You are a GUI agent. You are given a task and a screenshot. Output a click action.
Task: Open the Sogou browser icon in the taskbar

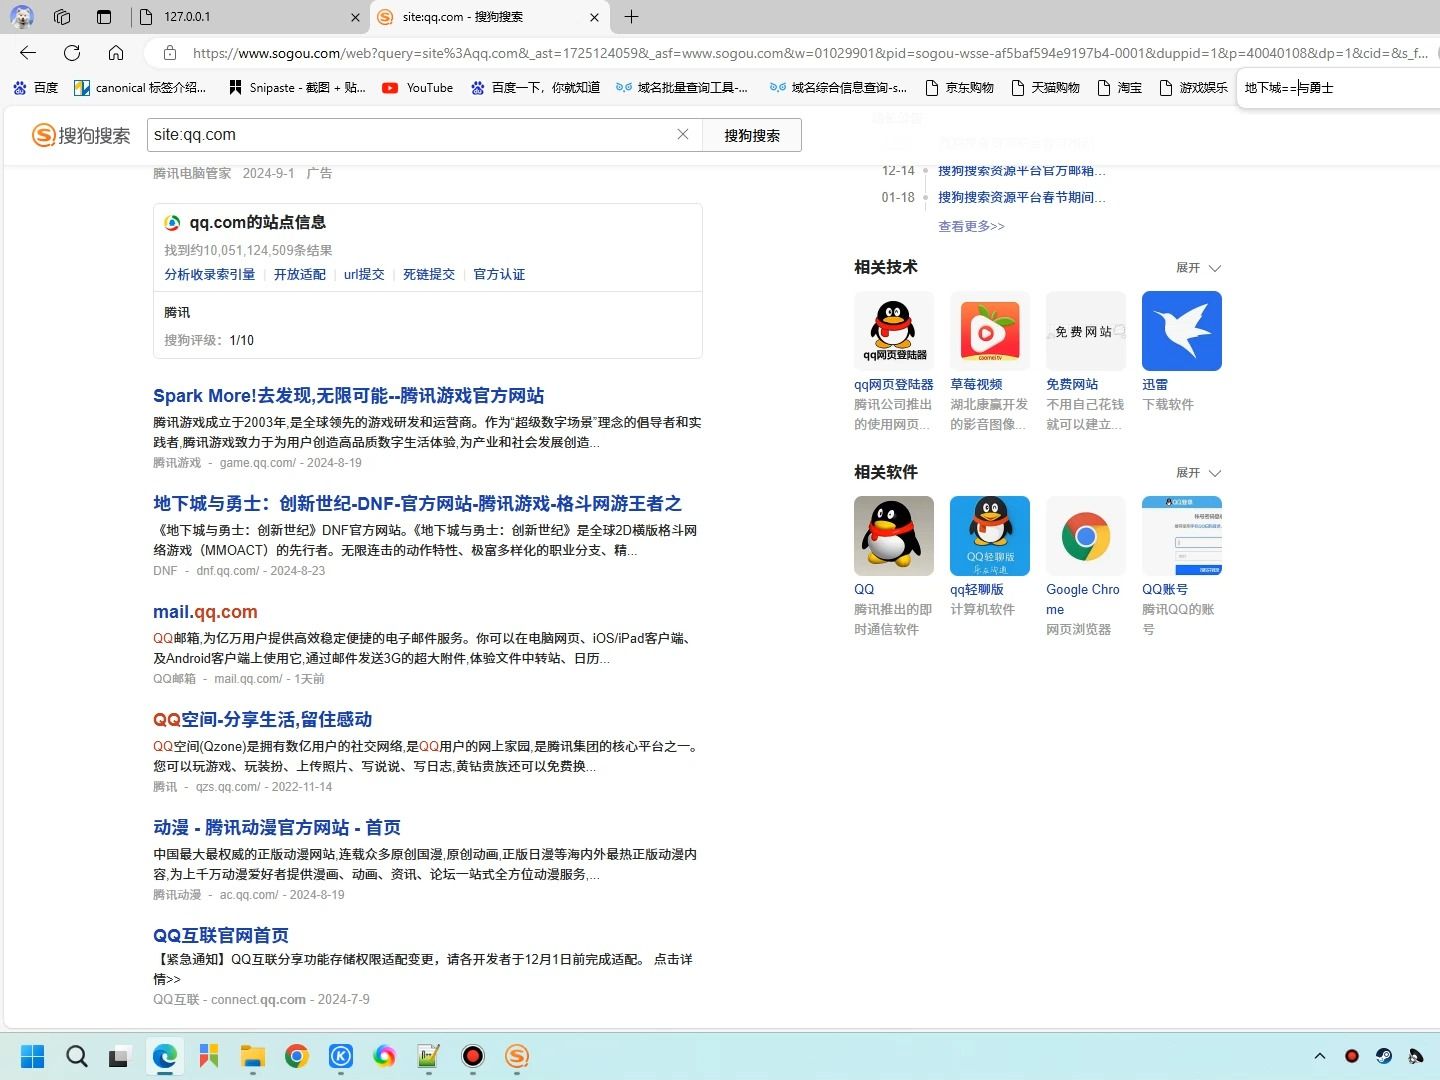click(517, 1056)
